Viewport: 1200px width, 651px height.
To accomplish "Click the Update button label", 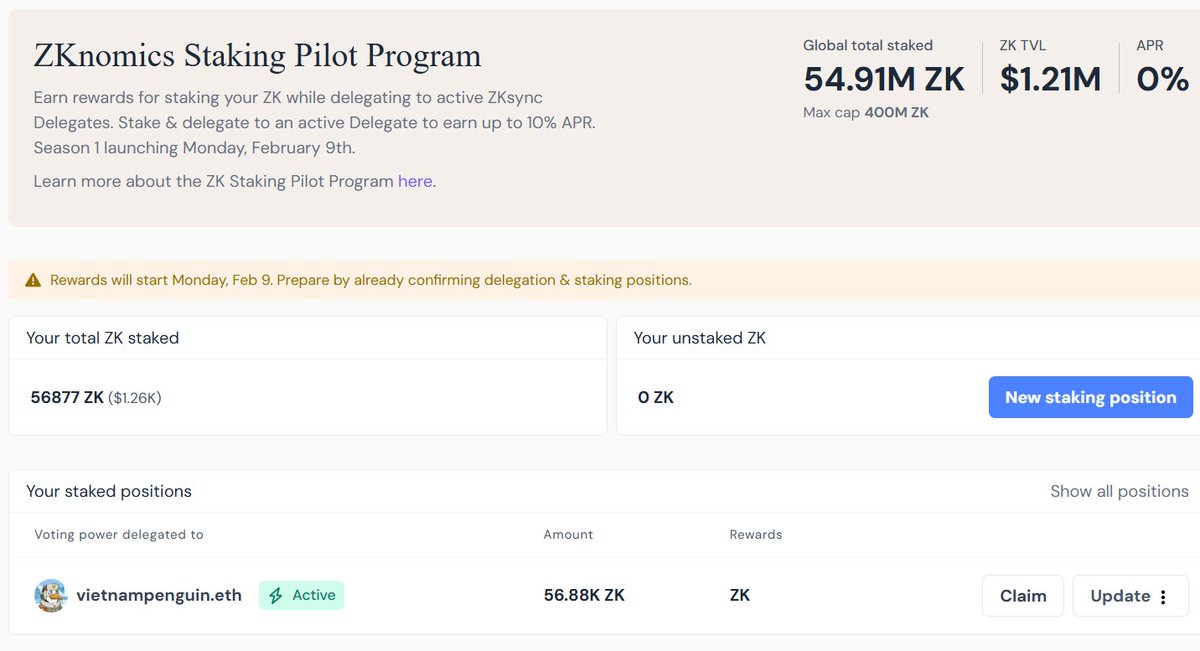I will click(x=1120, y=596).
